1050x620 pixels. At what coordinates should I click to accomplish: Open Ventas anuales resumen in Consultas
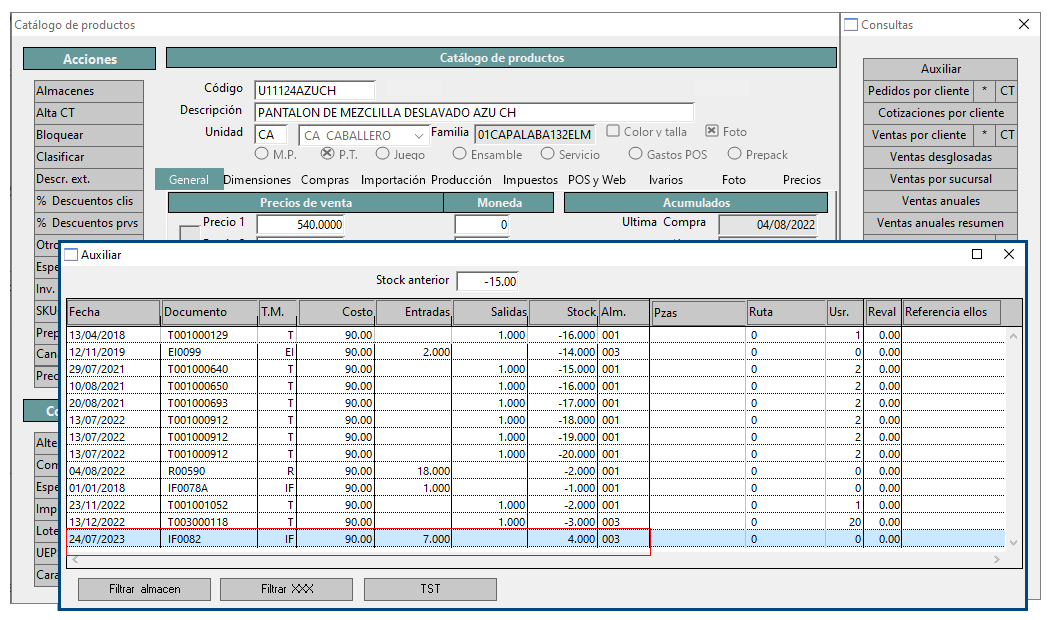coord(940,224)
